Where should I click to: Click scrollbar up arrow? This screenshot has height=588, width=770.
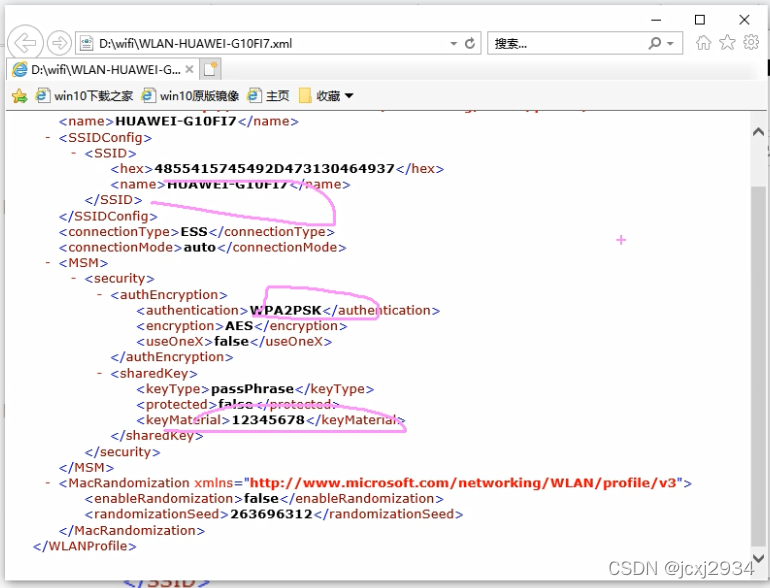(x=758, y=132)
